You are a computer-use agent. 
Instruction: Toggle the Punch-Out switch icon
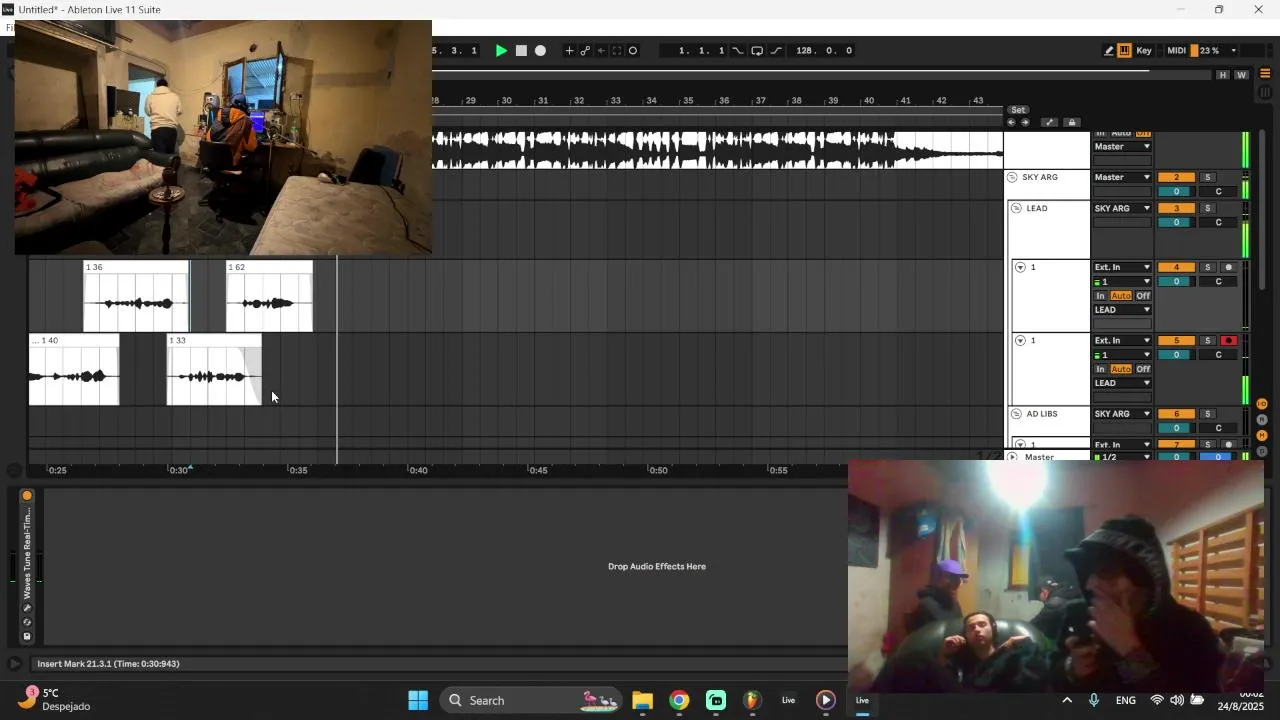click(776, 51)
